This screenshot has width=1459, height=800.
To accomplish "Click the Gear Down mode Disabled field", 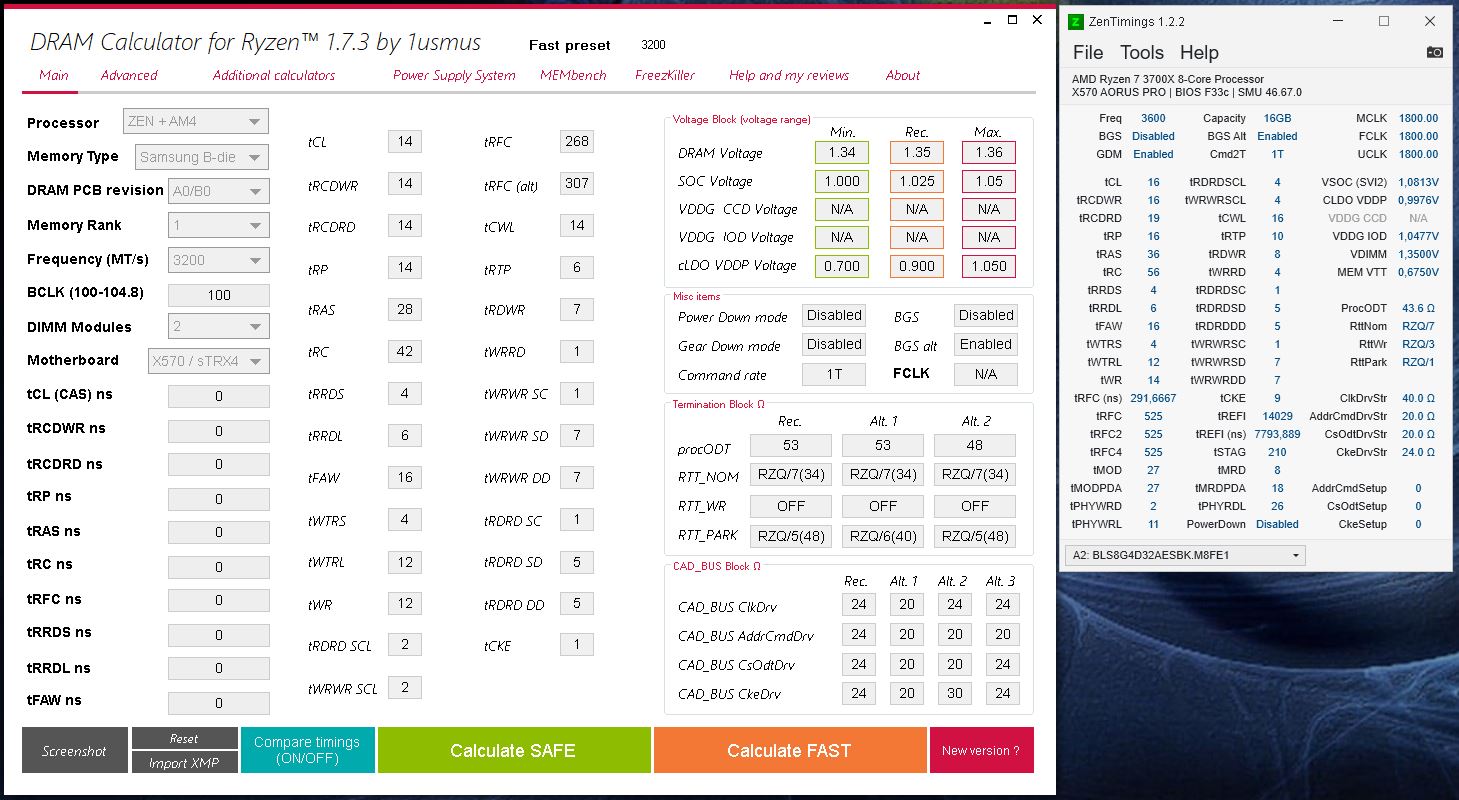I will coord(834,344).
